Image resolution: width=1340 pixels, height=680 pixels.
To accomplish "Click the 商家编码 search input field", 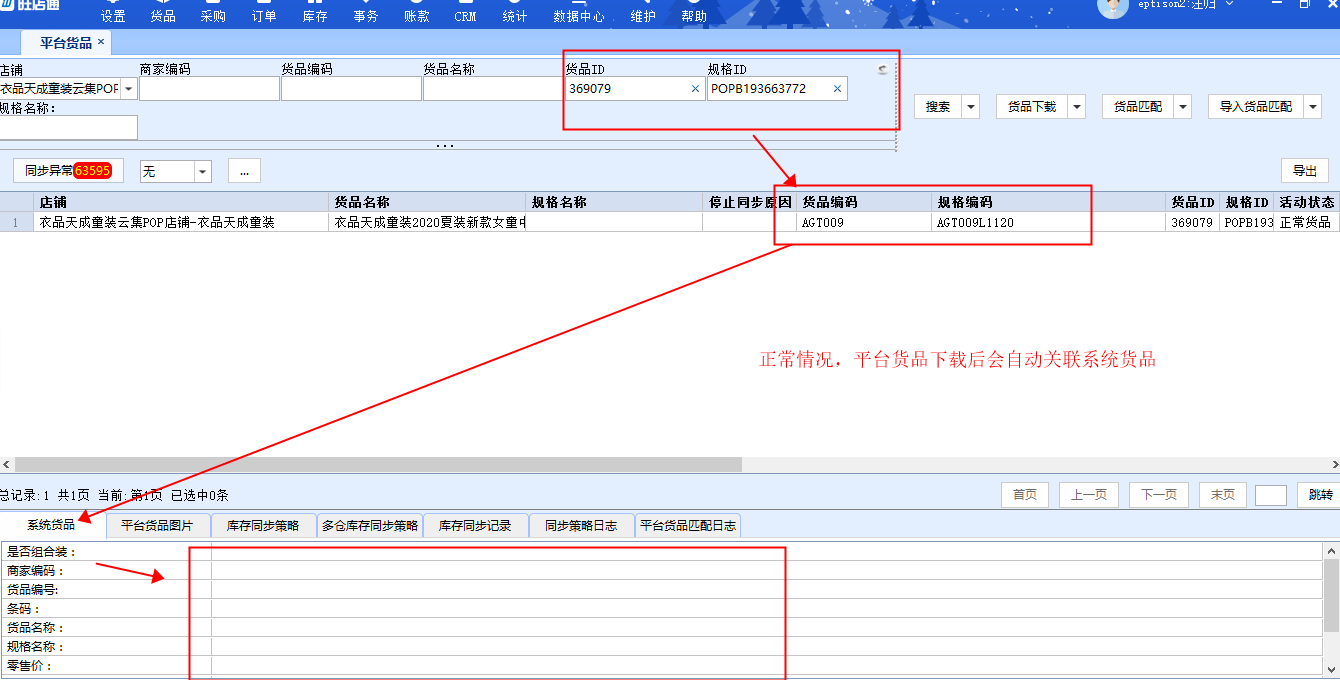I will [x=209, y=89].
